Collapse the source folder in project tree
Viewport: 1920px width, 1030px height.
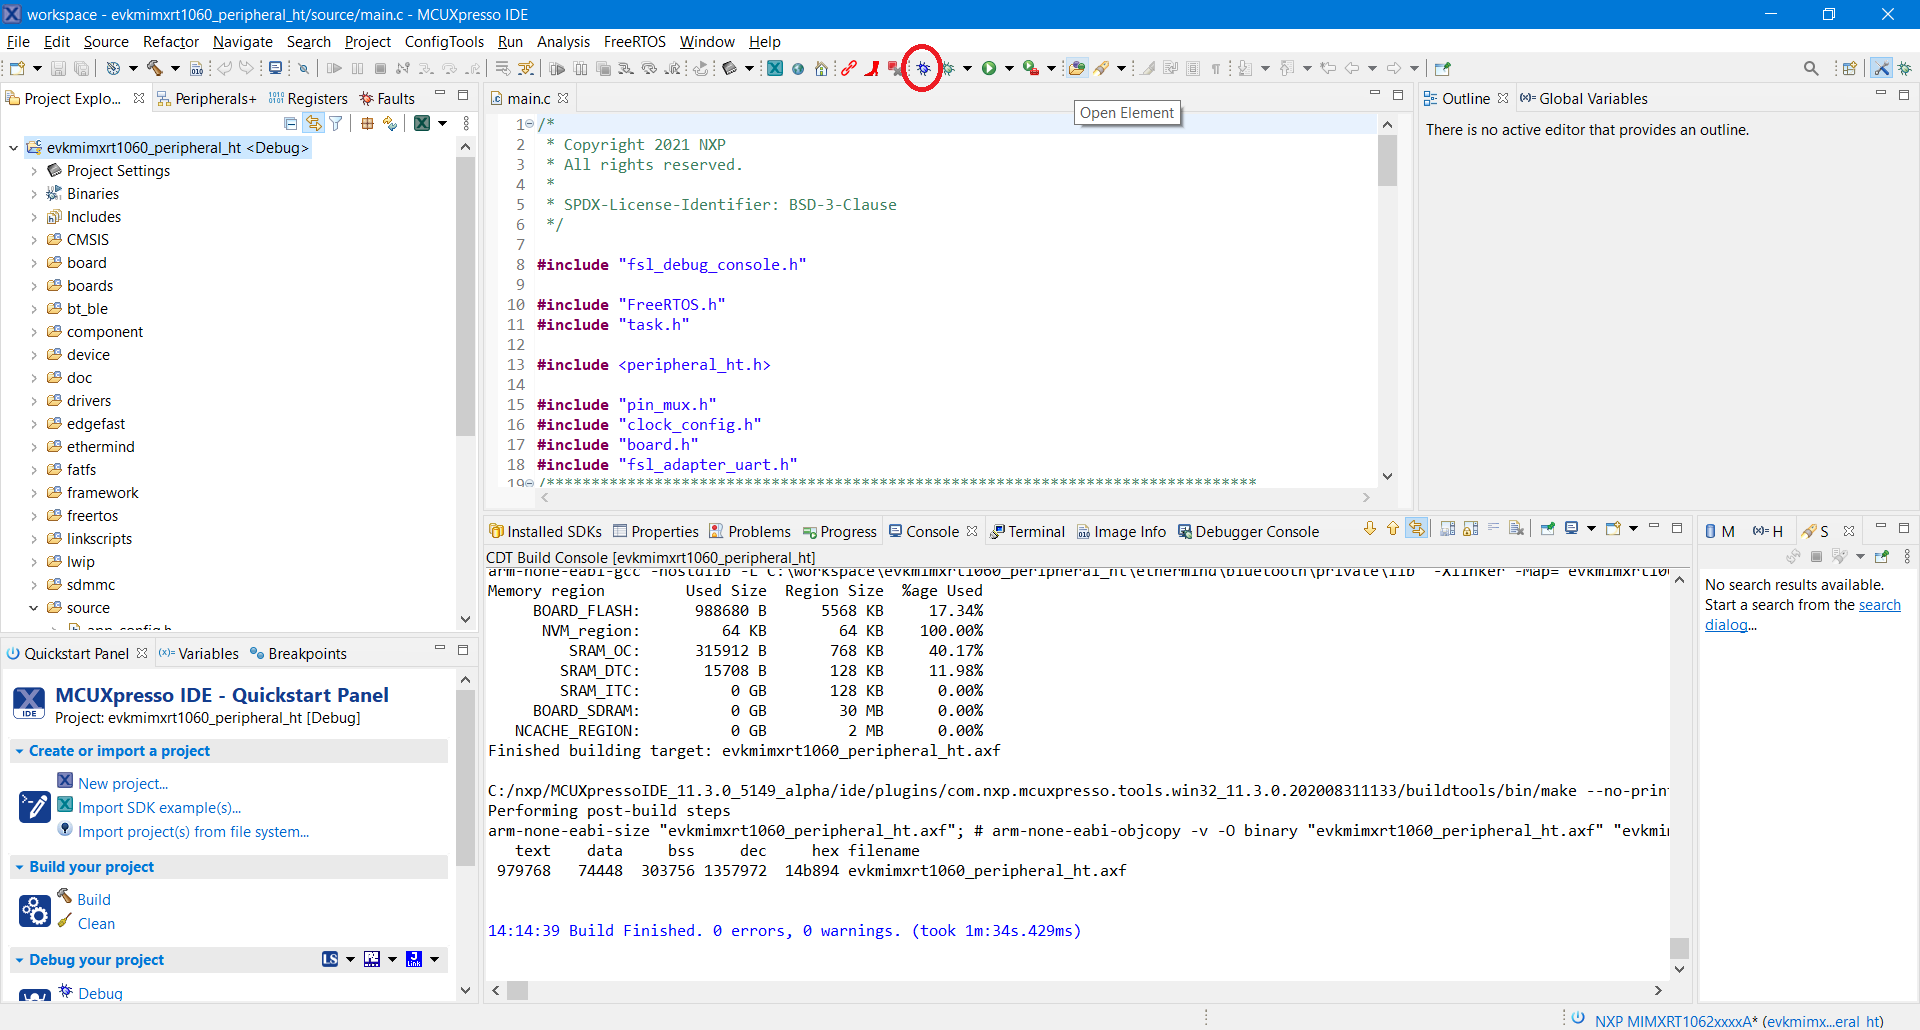(x=34, y=608)
